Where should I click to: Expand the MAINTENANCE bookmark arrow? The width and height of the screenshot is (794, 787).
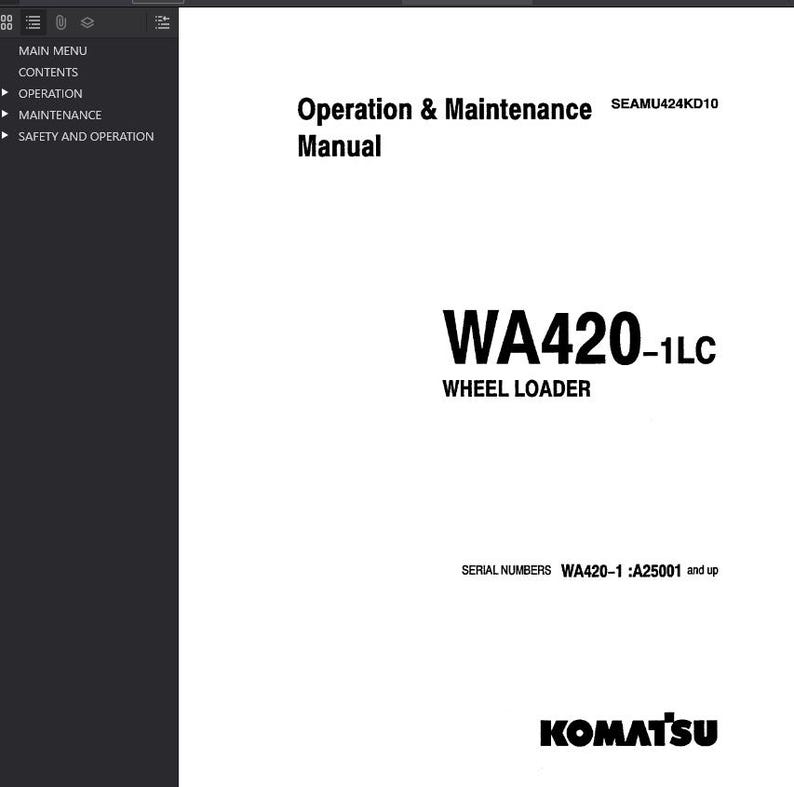click(x=5, y=114)
